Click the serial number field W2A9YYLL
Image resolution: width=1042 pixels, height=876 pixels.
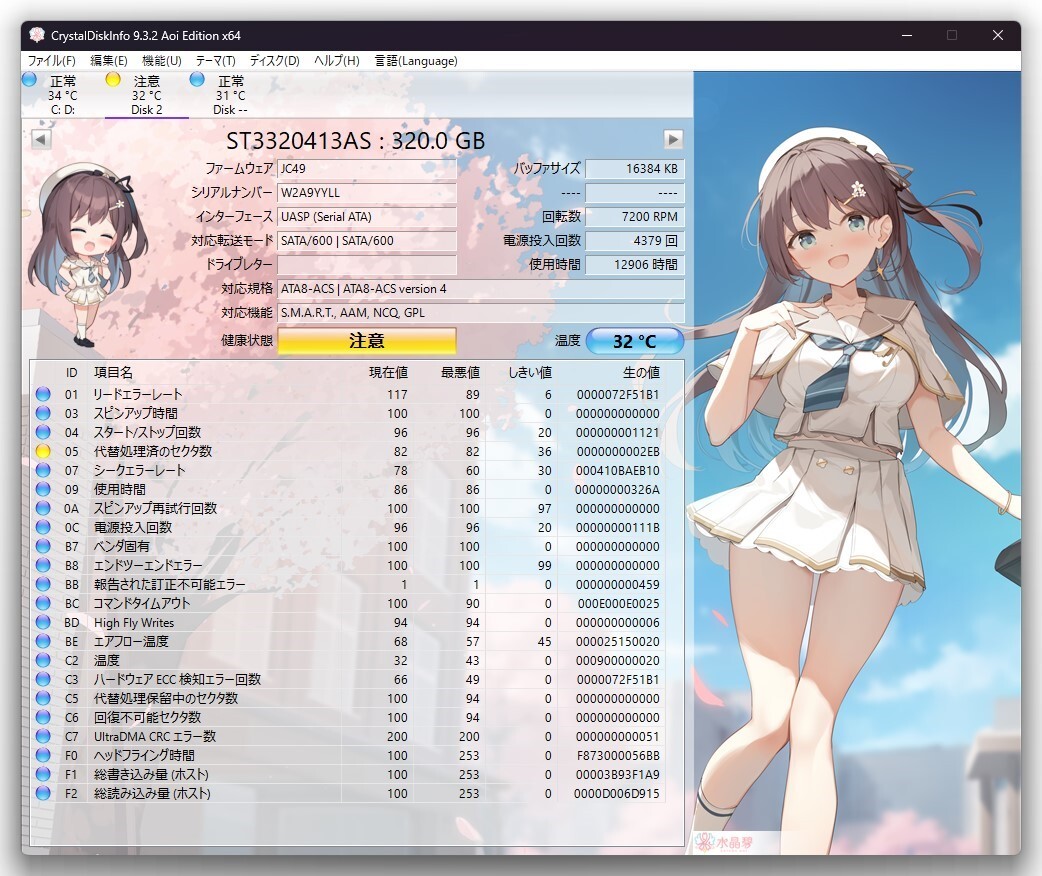coord(366,192)
